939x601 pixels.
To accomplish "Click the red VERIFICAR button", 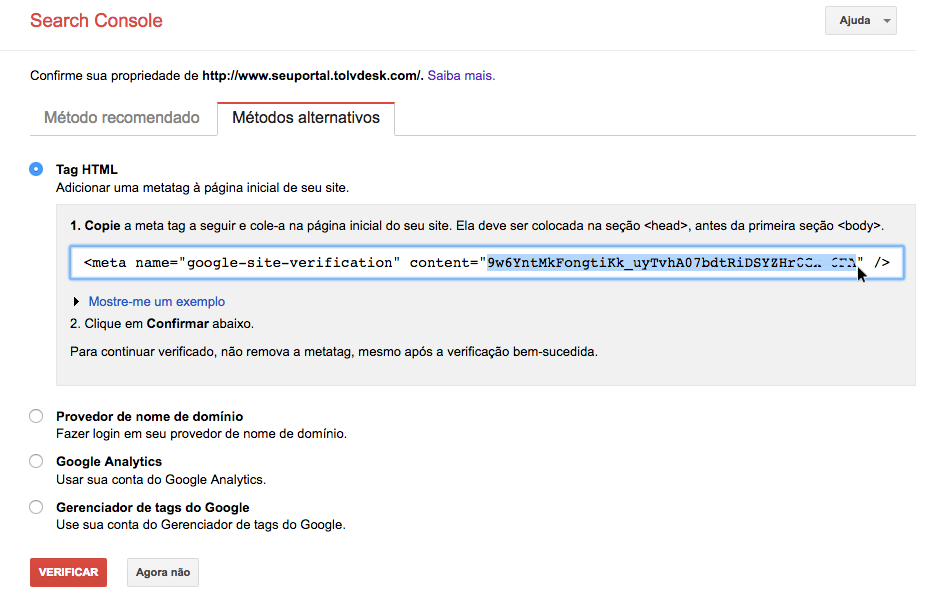I will click(68, 572).
